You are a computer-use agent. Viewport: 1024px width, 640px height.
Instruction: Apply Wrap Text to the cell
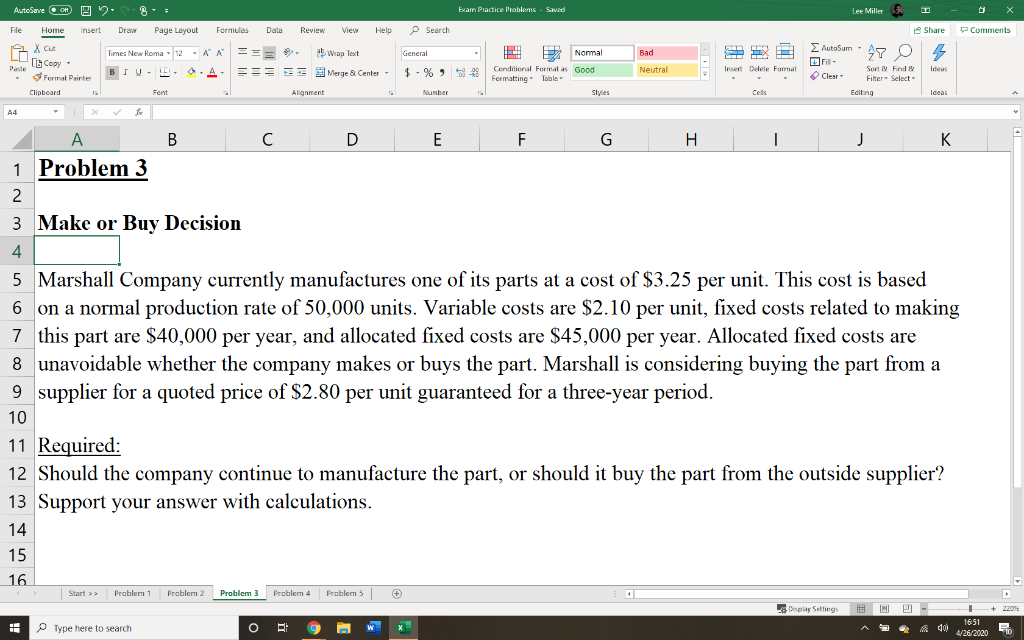338,53
